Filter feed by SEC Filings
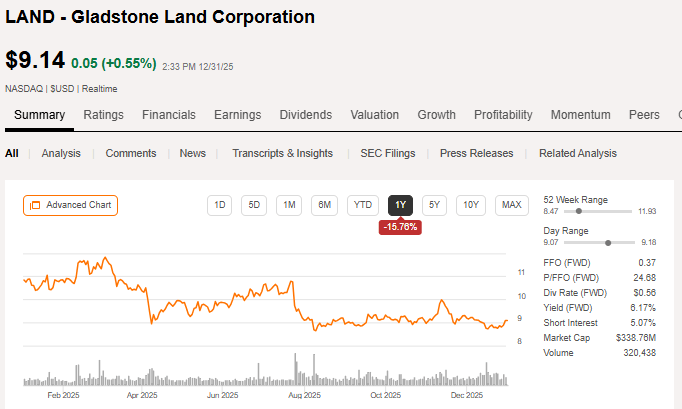This screenshot has width=682, height=409. (x=387, y=153)
